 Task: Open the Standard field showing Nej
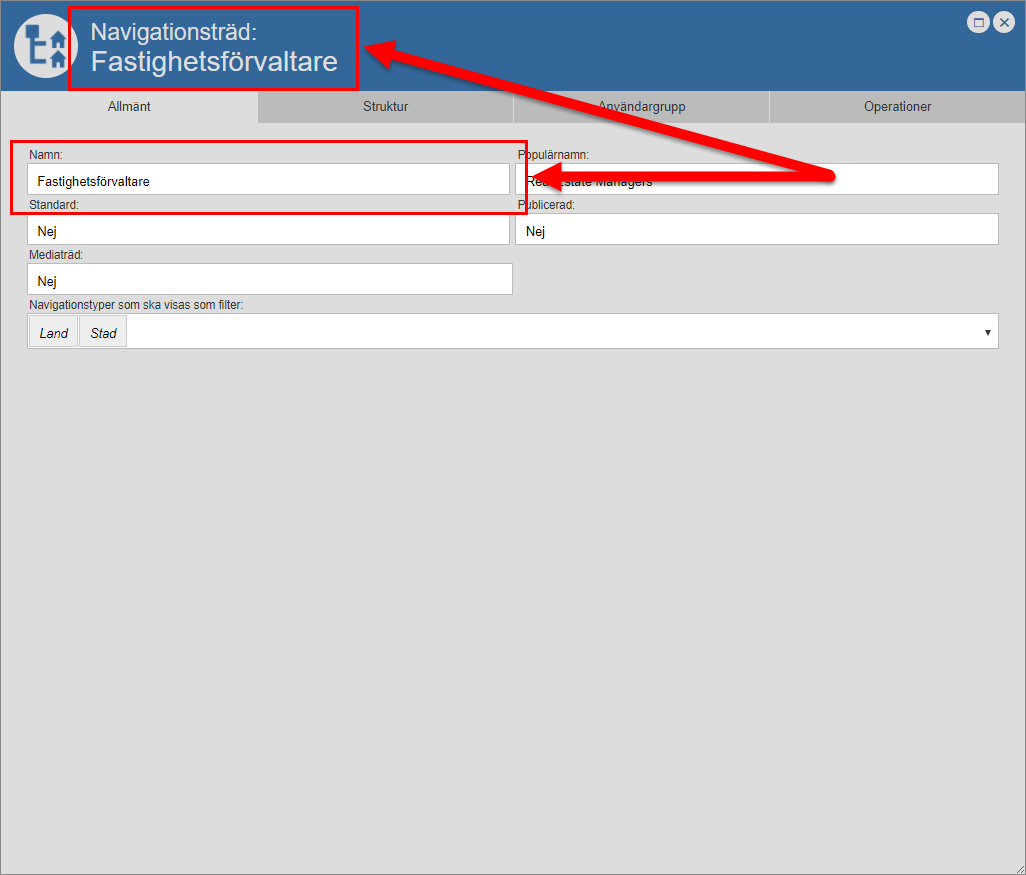pyautogui.click(x=268, y=230)
